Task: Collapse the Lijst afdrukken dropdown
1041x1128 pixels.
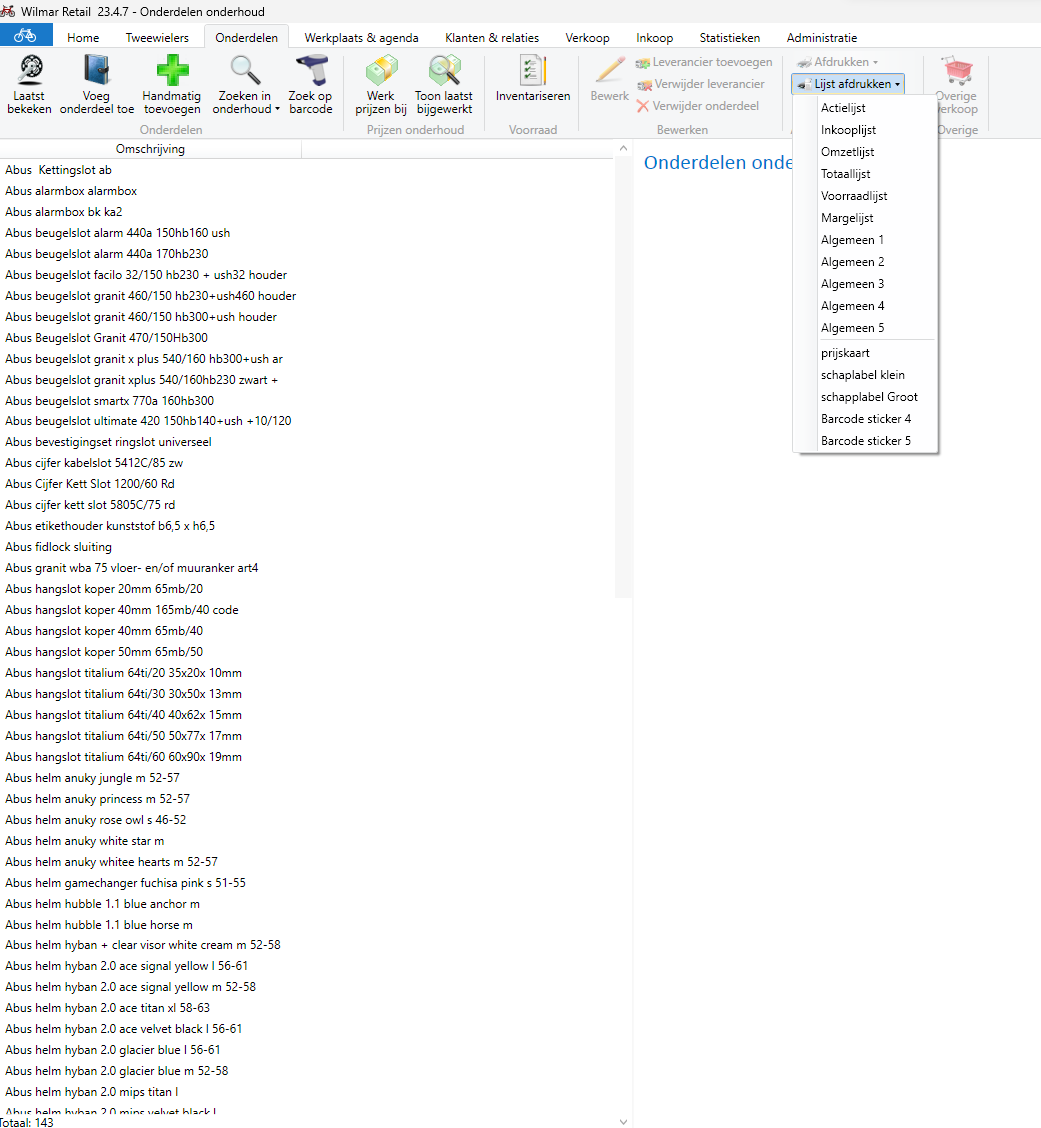Action: pos(848,84)
